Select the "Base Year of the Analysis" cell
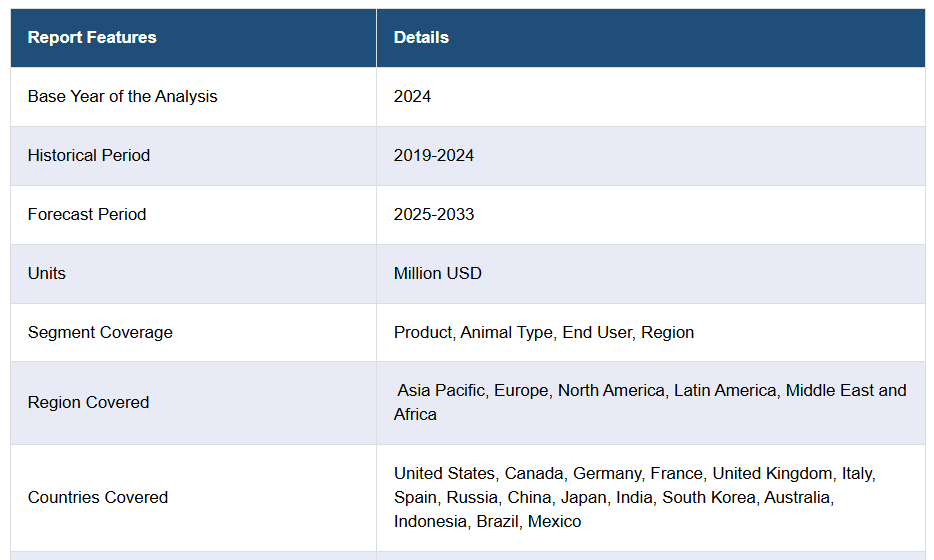 [122, 97]
